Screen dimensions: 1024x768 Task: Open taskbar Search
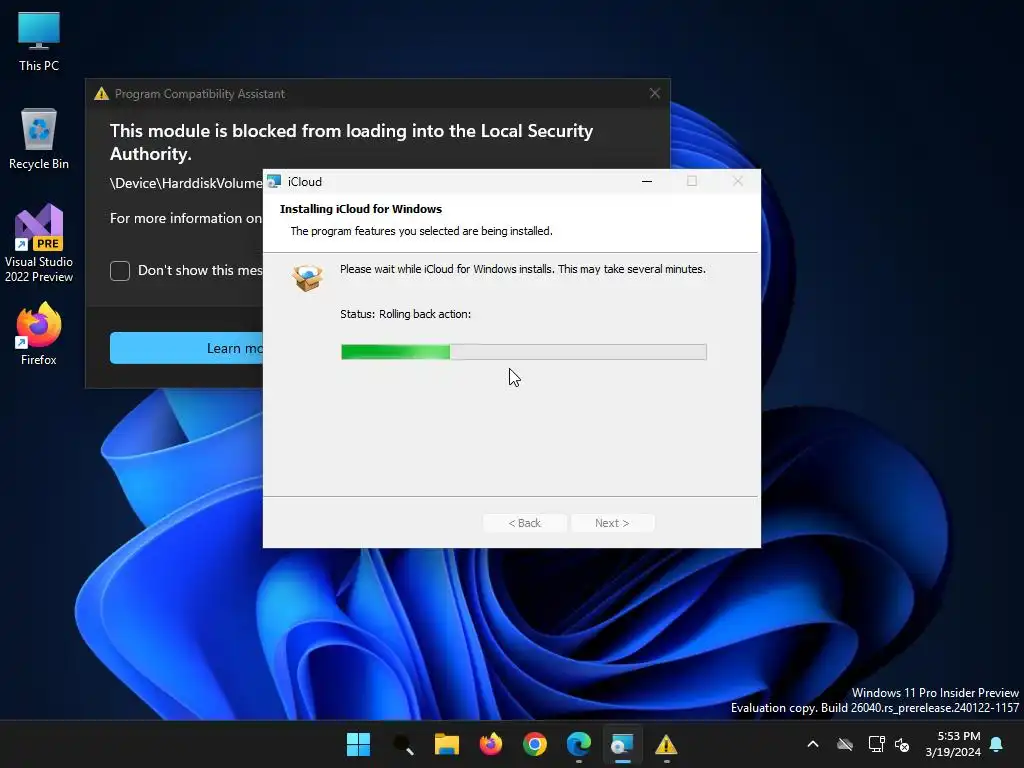coord(403,744)
